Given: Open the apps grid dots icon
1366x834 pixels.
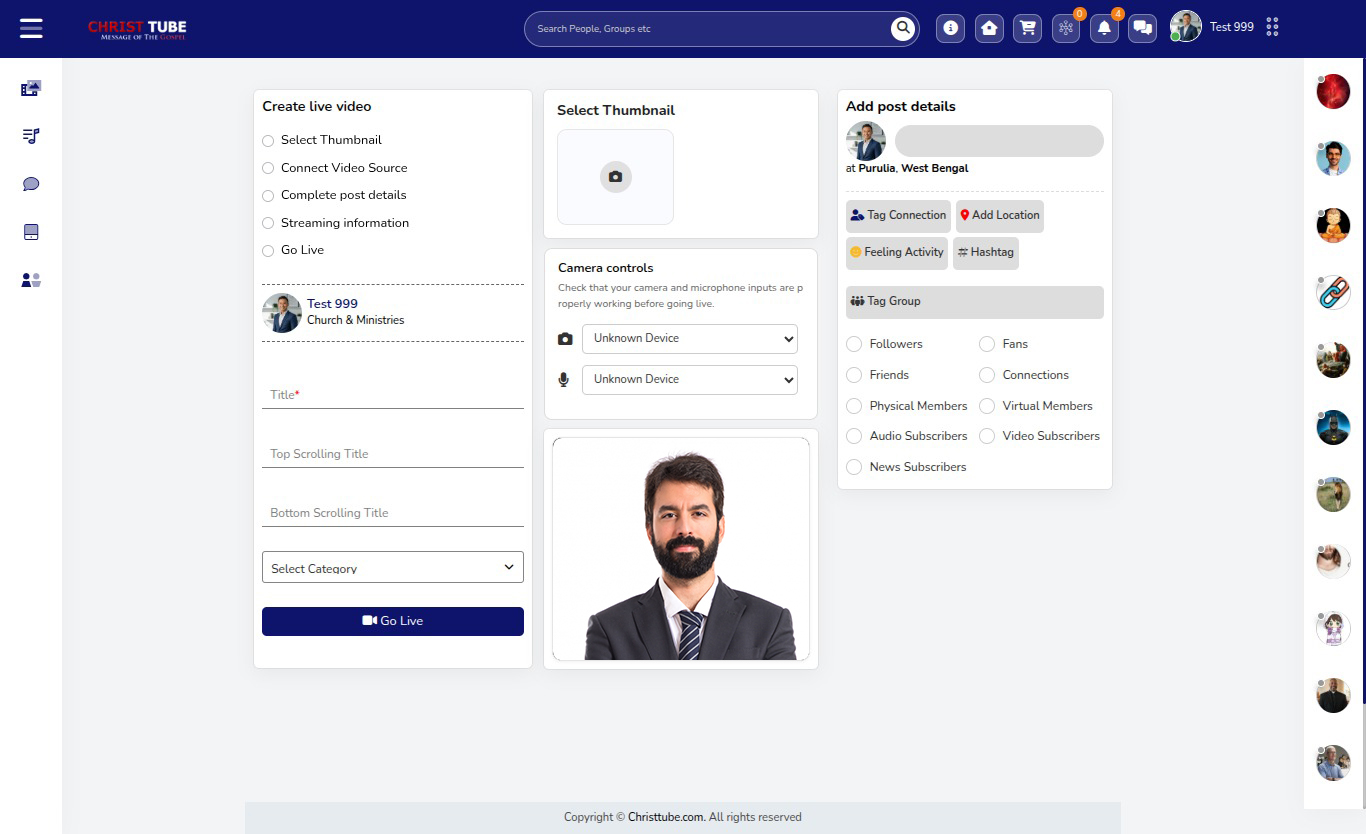Looking at the screenshot, I should (1272, 27).
